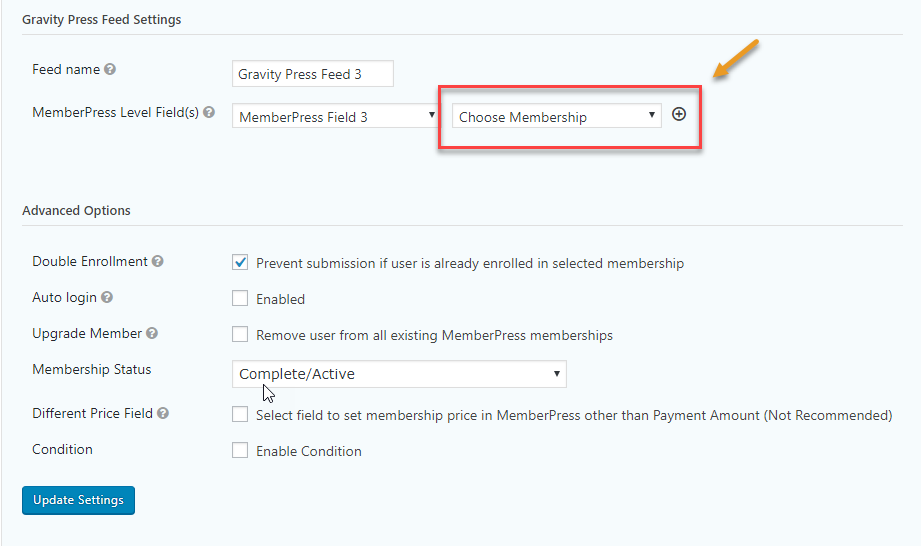921x546 pixels.
Task: Focus the Feed name text field
Action: (312, 73)
